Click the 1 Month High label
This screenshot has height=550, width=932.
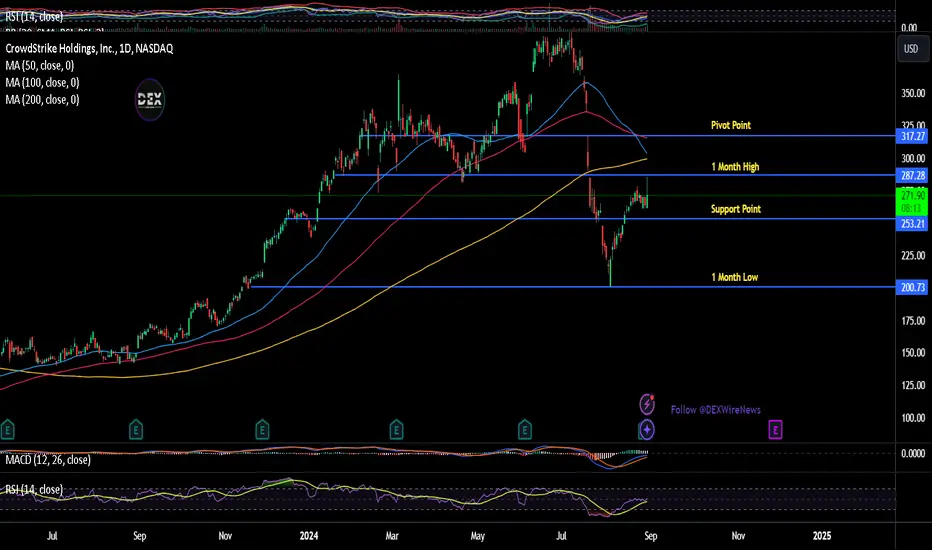[x=735, y=166]
